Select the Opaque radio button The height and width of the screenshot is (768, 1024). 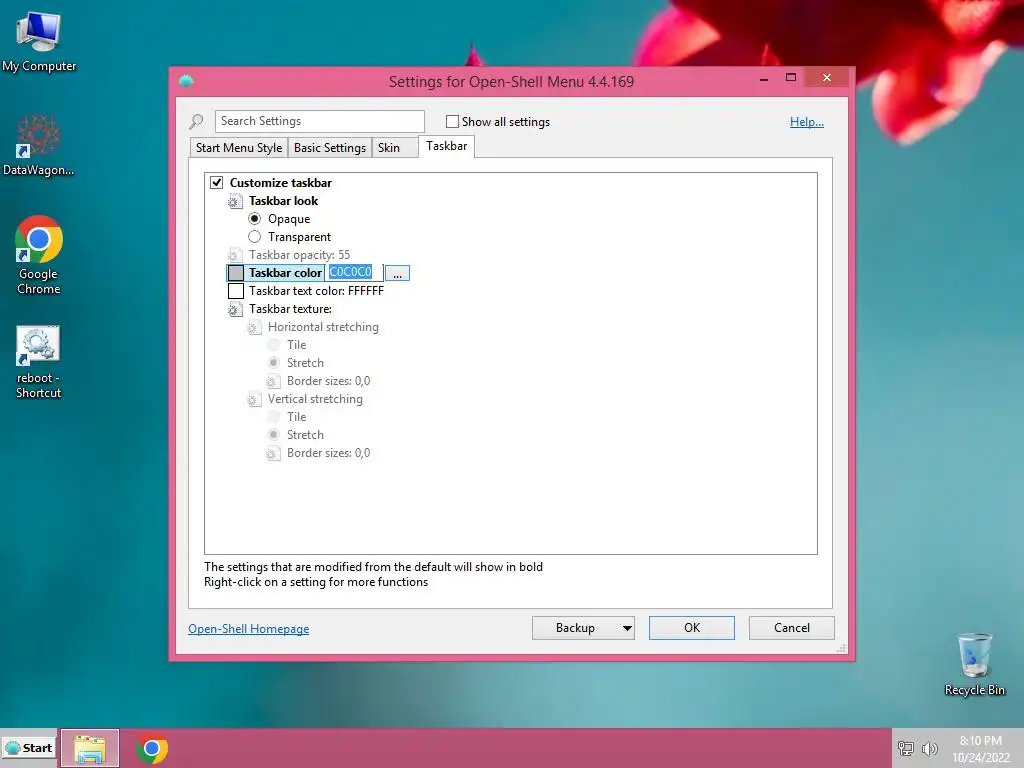(x=254, y=219)
